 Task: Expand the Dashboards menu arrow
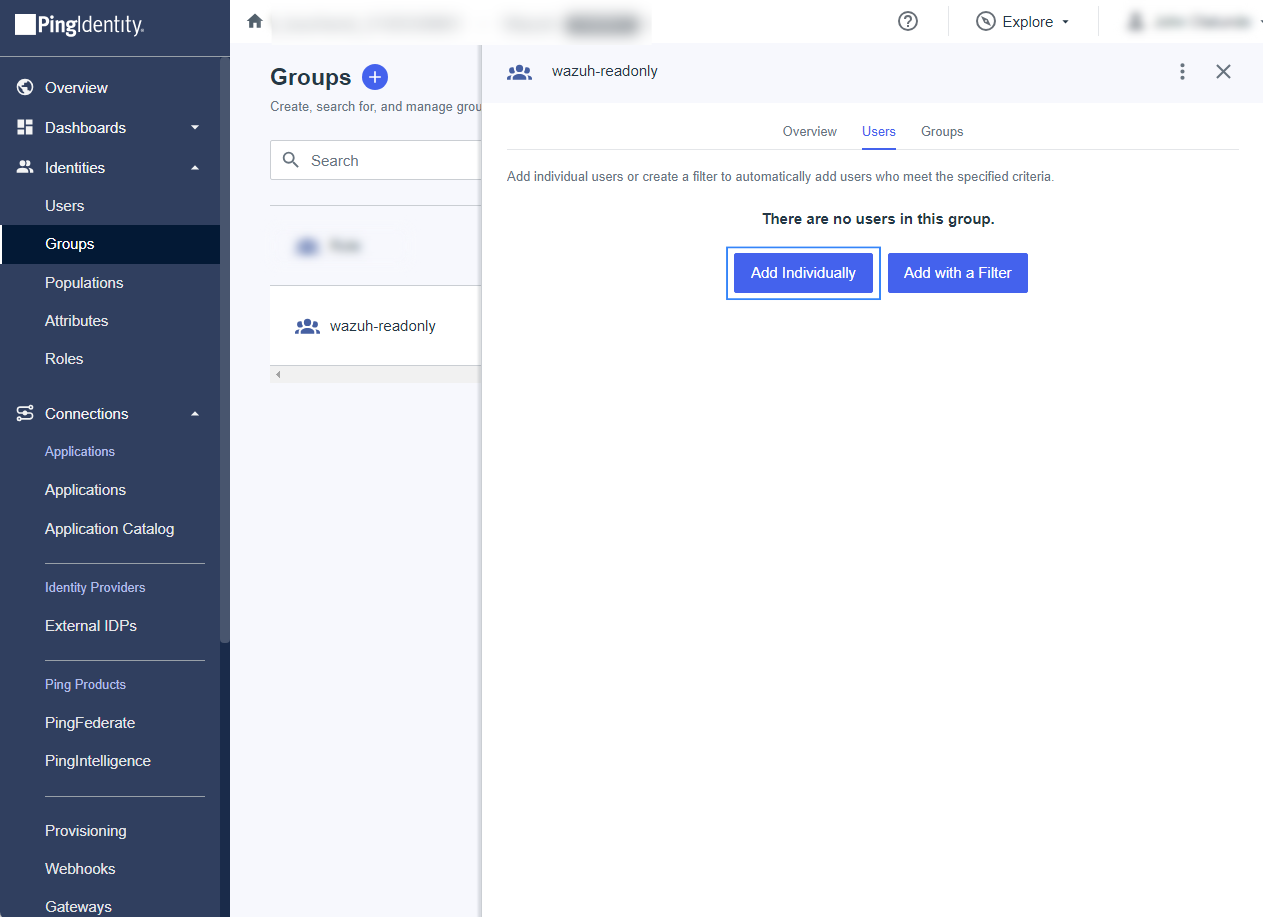click(195, 128)
